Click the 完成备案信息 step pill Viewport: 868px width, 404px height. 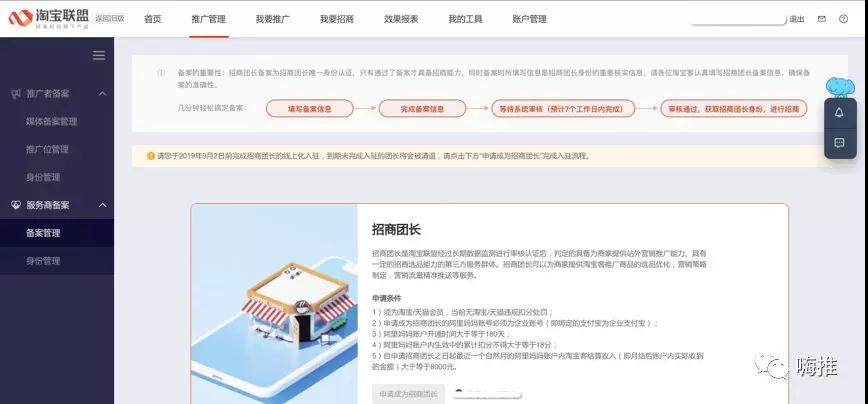422,108
